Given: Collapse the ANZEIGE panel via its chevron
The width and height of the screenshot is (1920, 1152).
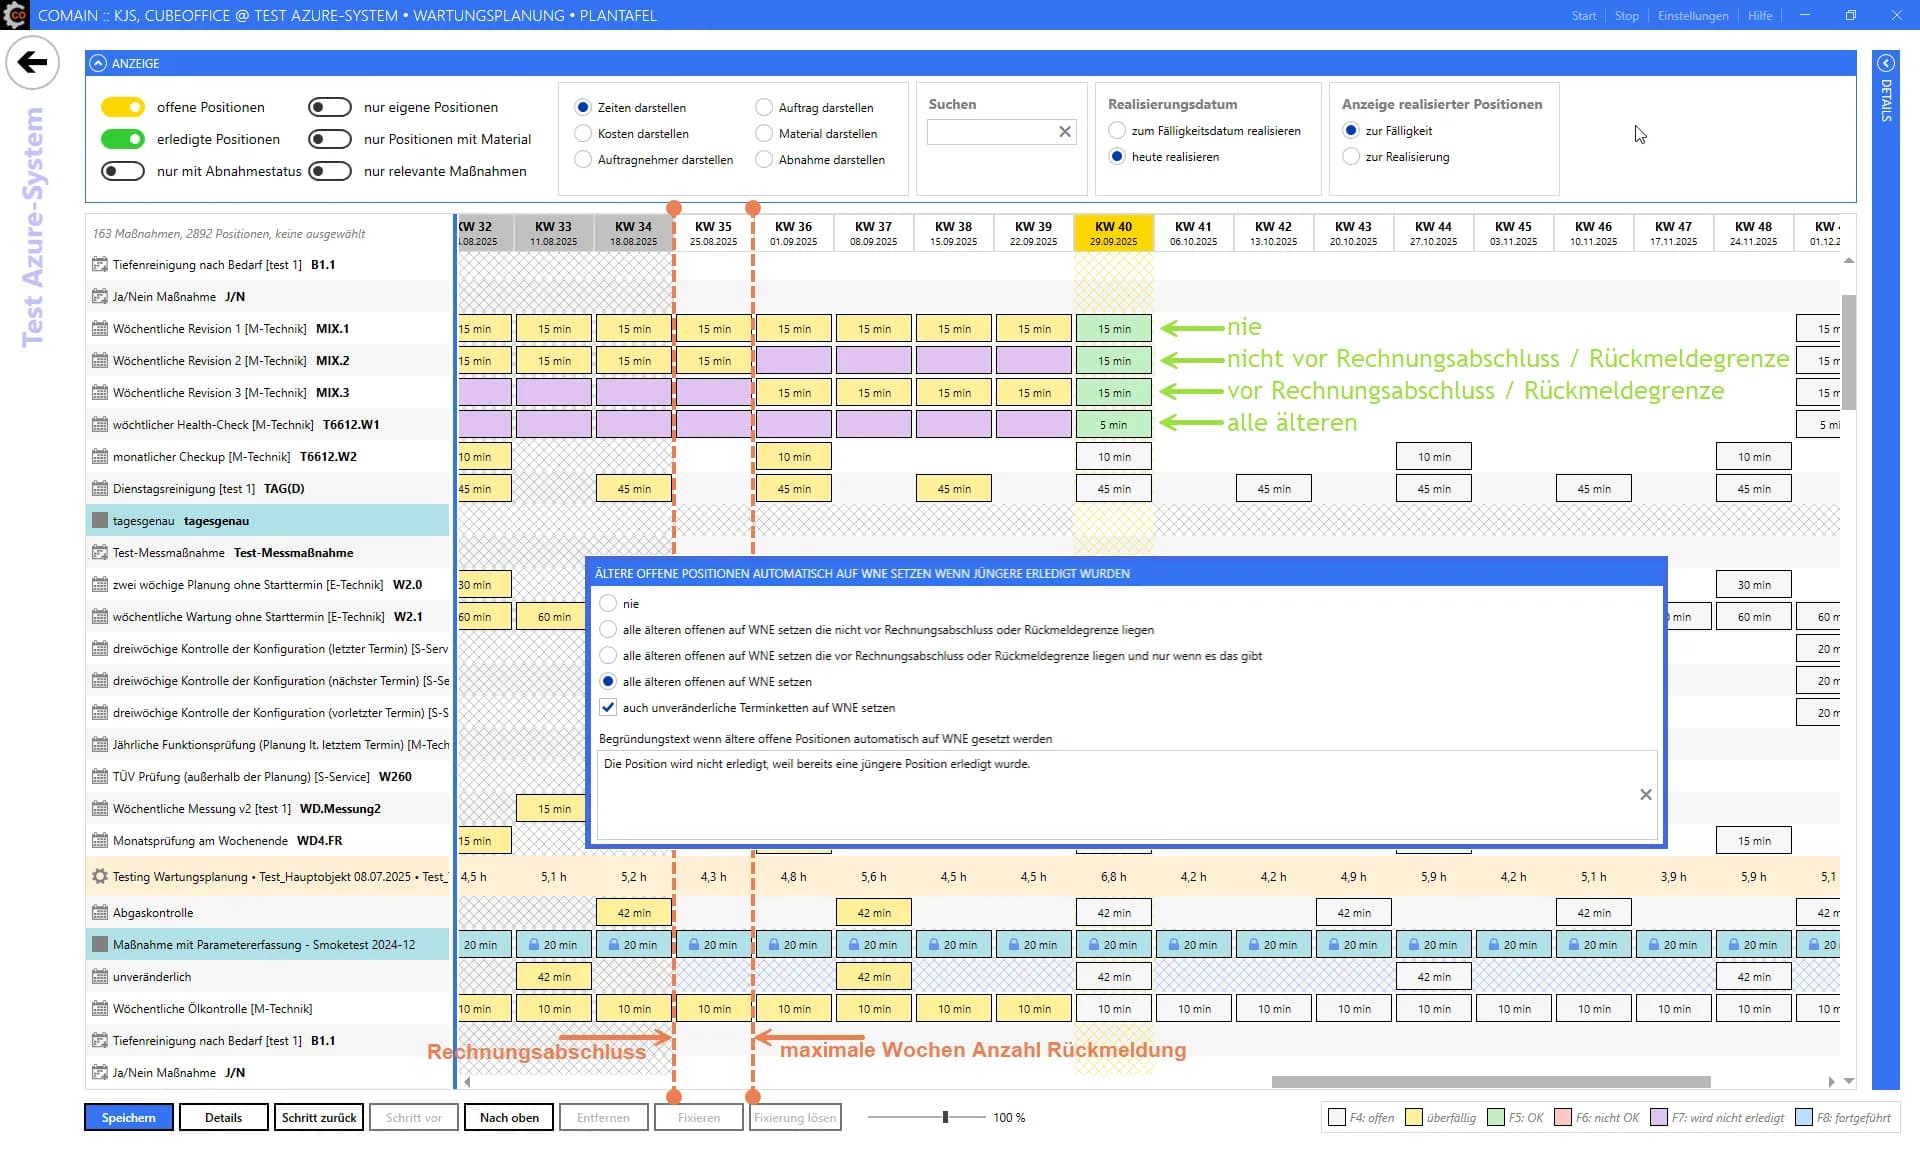Looking at the screenshot, I should [x=98, y=63].
